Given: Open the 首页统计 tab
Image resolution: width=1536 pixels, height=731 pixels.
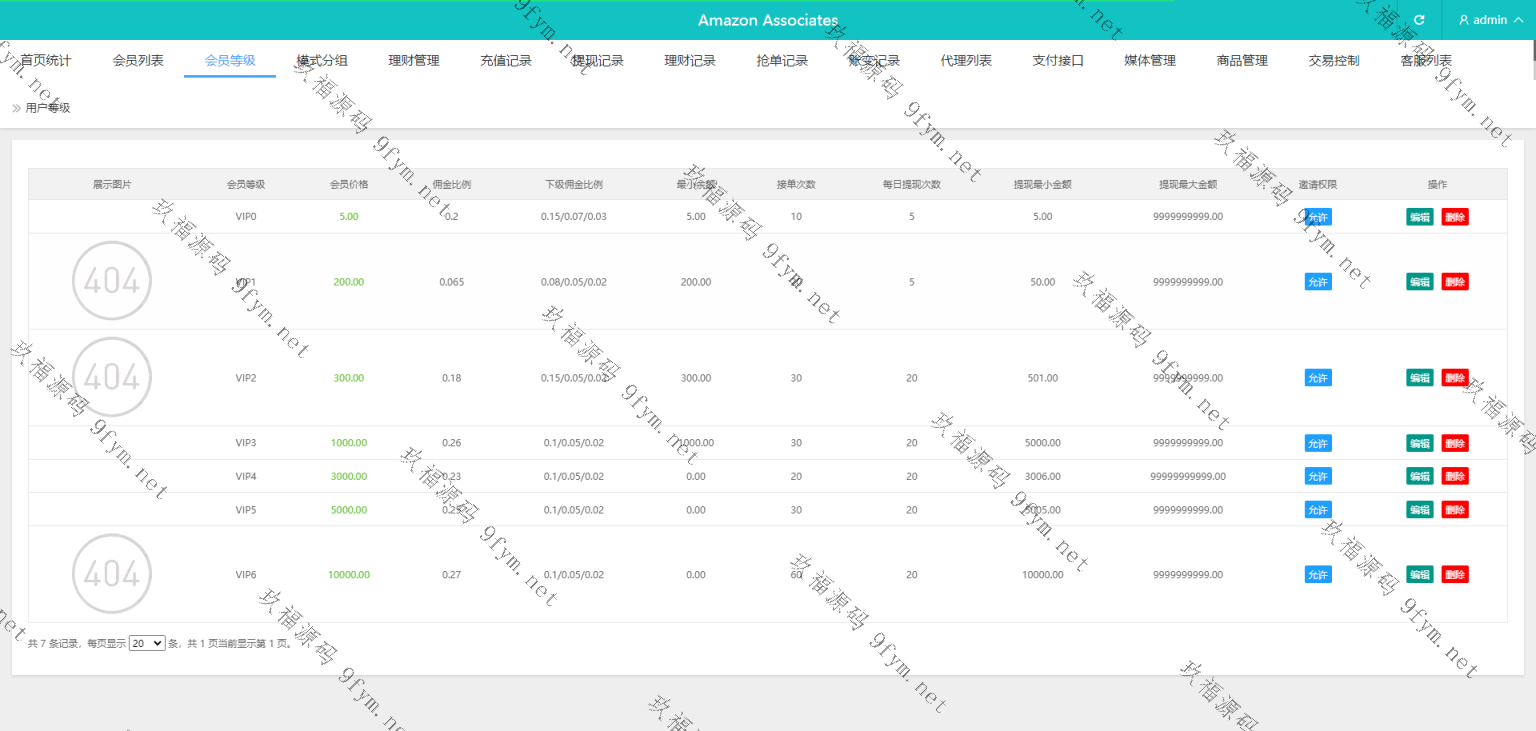Looking at the screenshot, I should [x=46, y=61].
